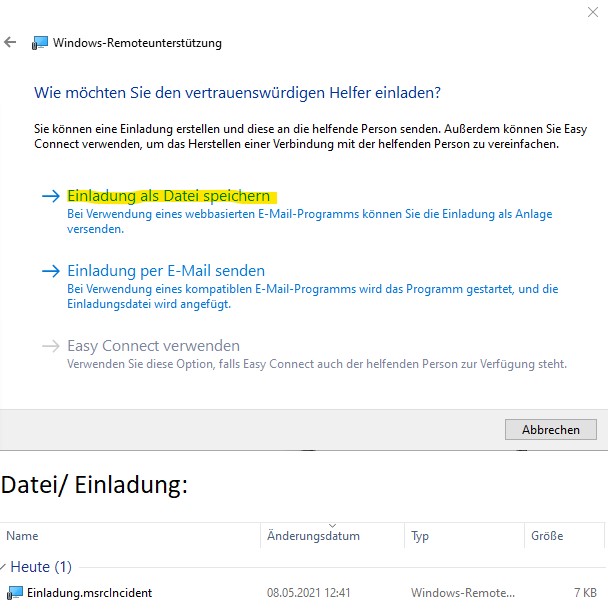Image resolution: width=613 pixels, height=611 pixels.
Task: Select the 'Heute (1)' group label
Action: [x=41, y=567]
